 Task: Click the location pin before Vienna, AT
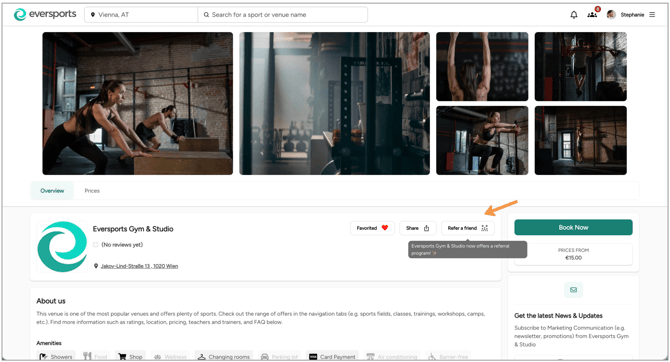pyautogui.click(x=93, y=15)
